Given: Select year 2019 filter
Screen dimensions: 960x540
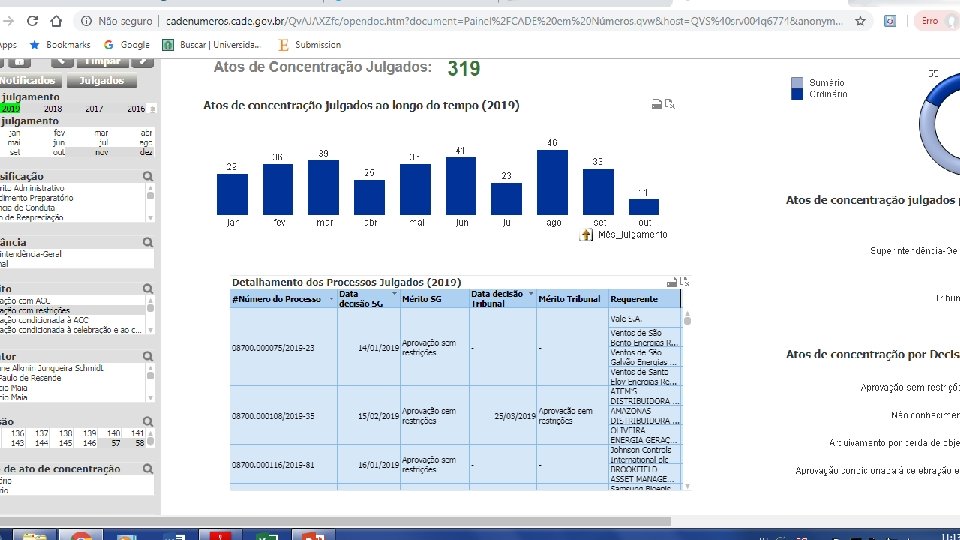Looking at the screenshot, I should [x=10, y=108].
